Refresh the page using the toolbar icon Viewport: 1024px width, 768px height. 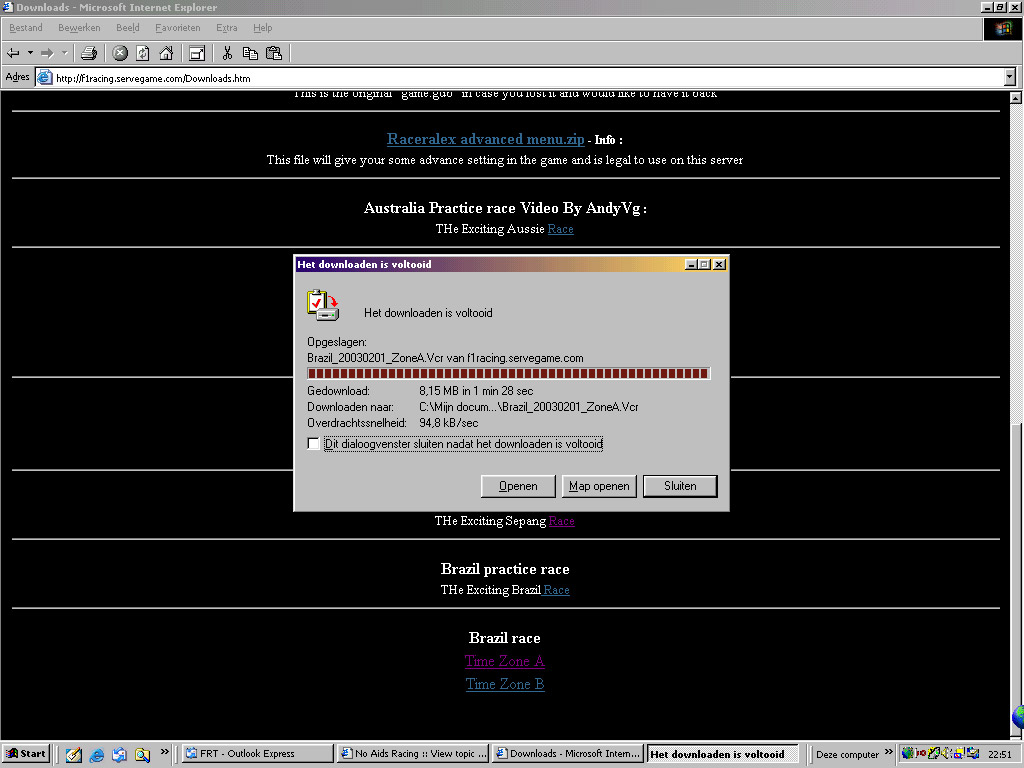coord(143,53)
